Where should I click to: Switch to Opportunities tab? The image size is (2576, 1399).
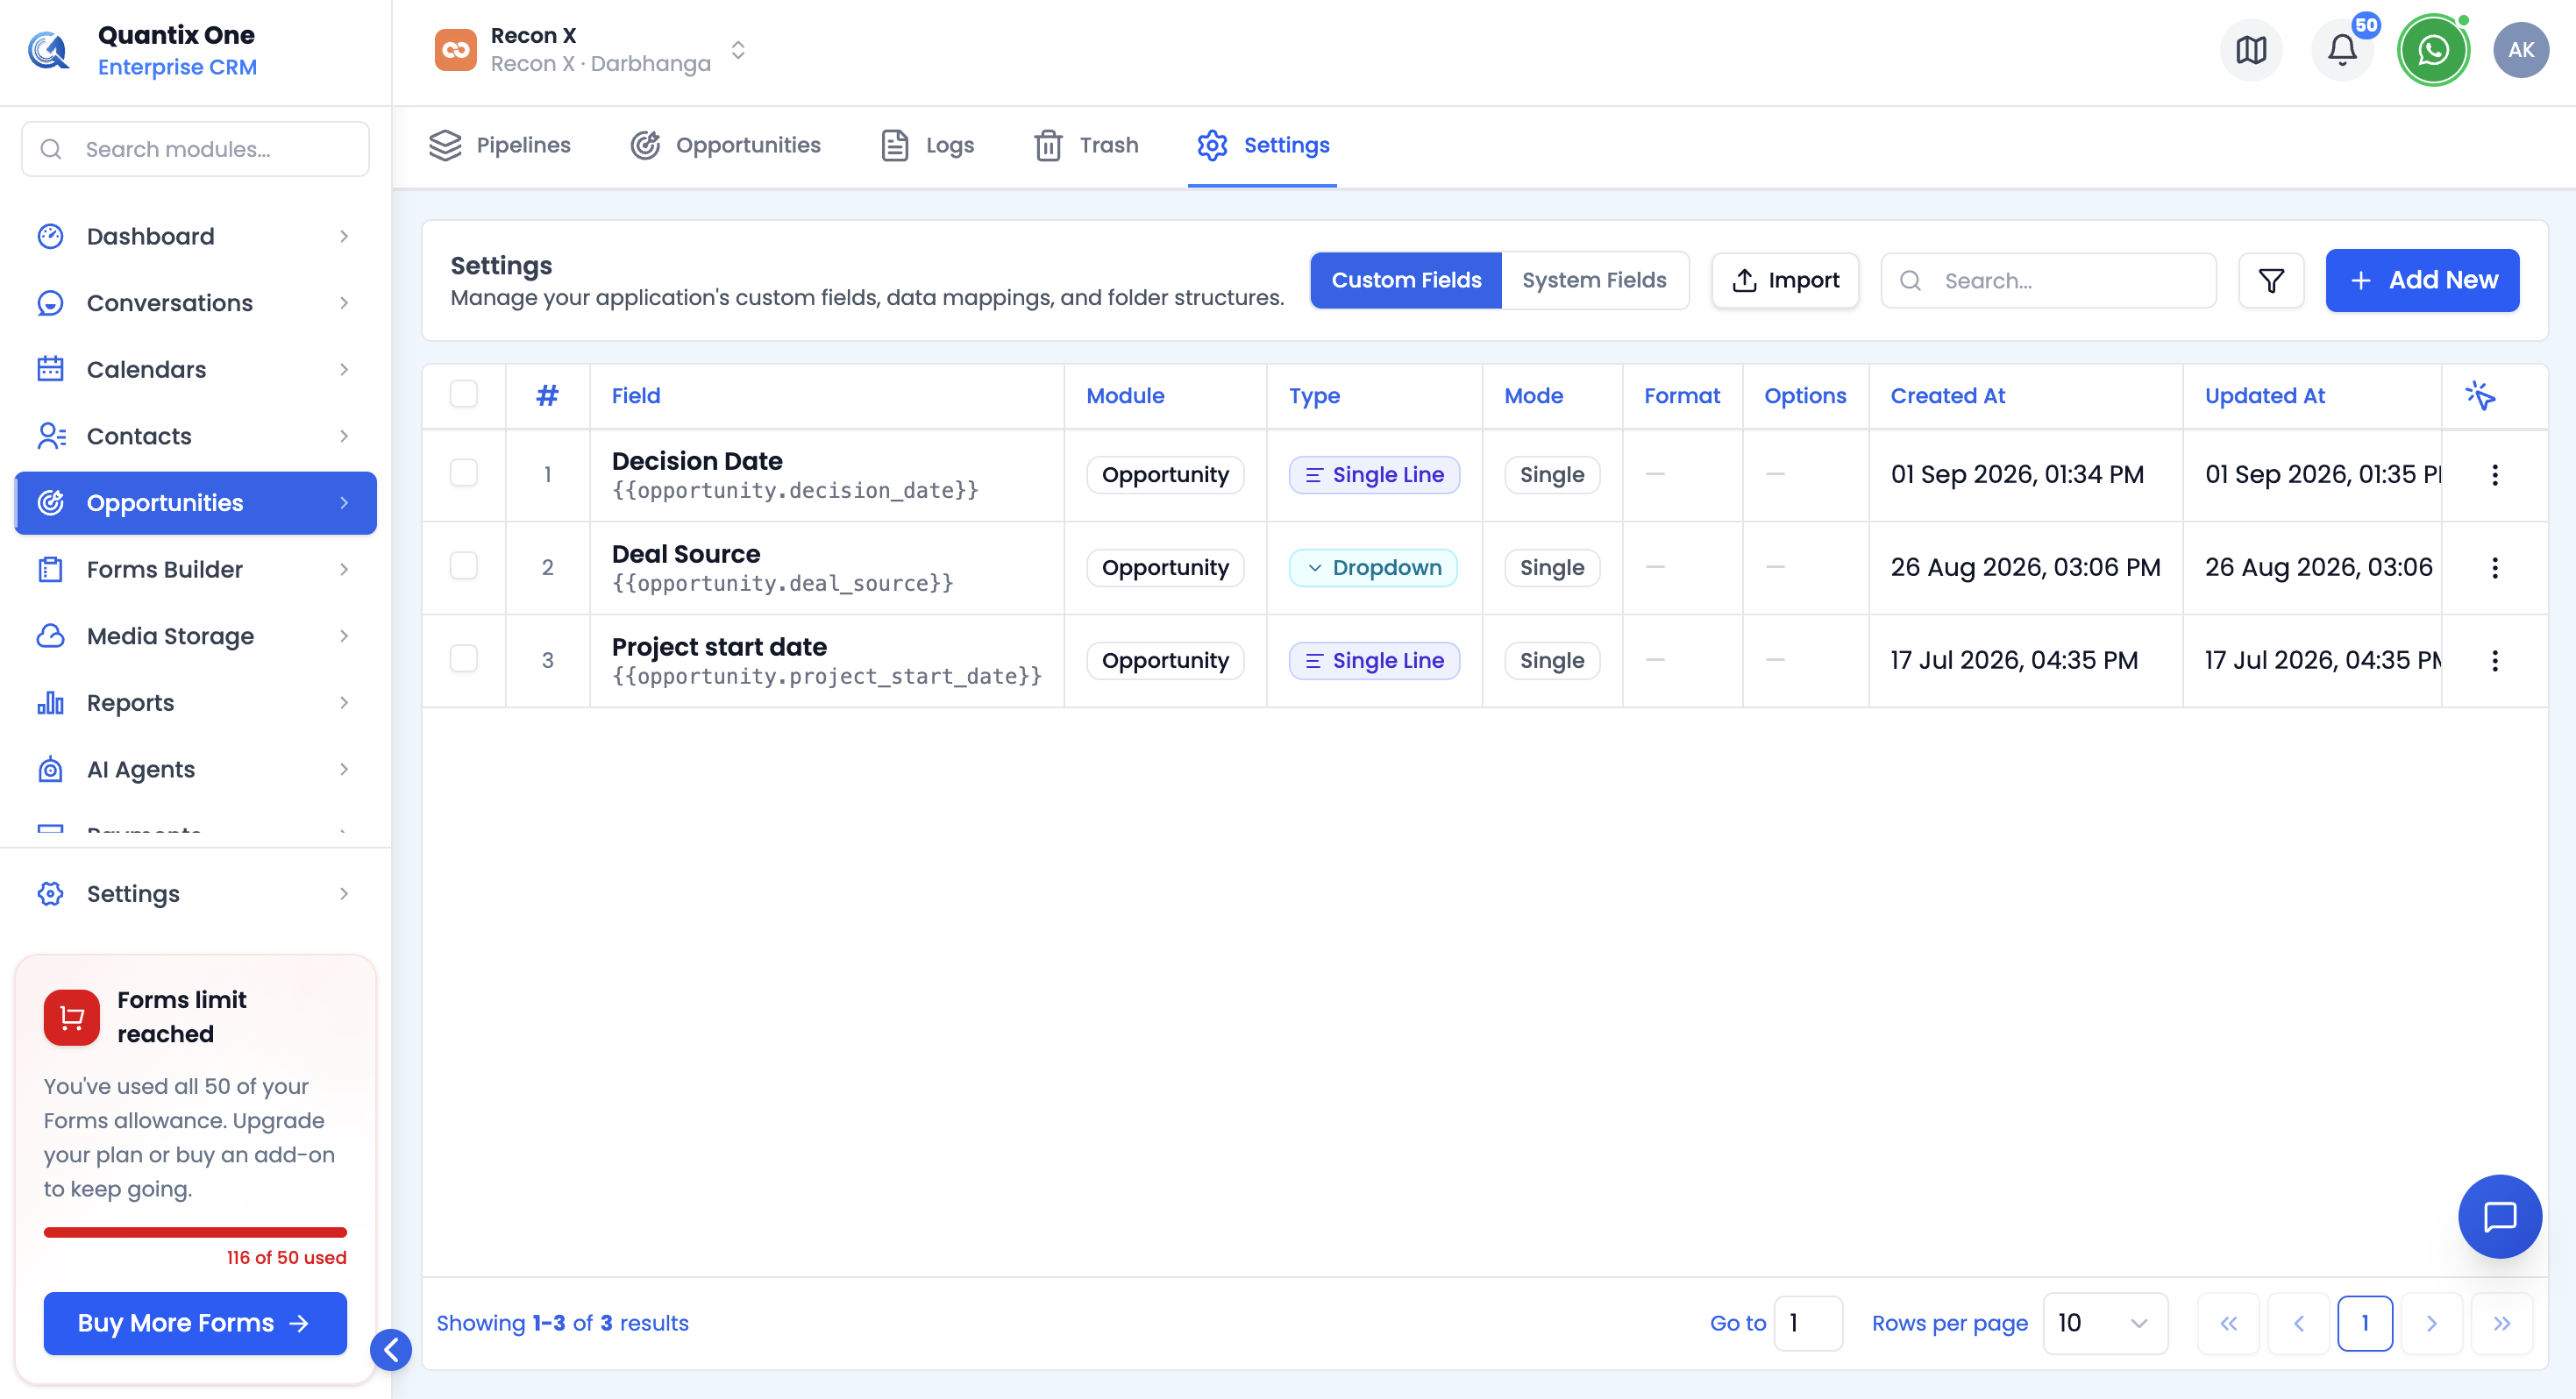click(x=725, y=146)
